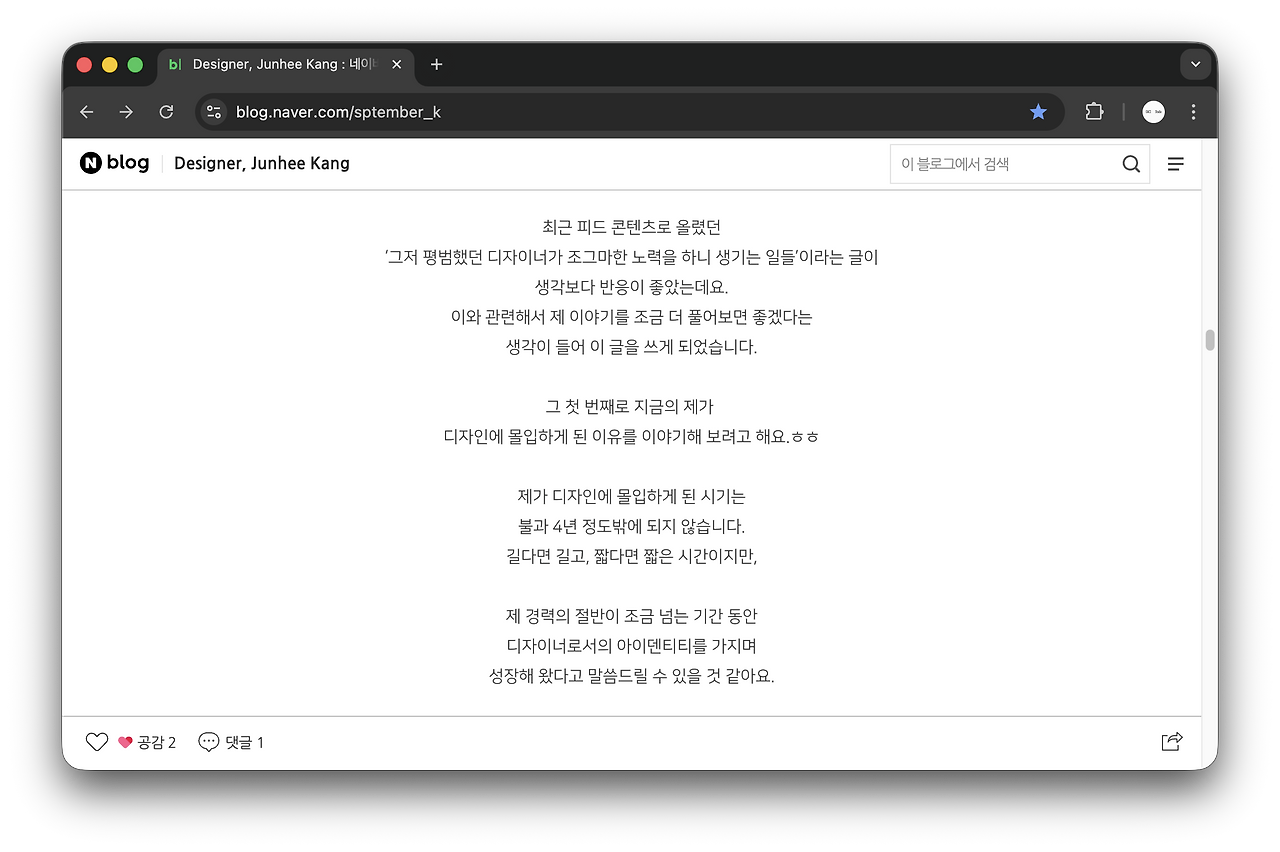Screen dimensions: 1280x852
Task: Open the tab search chevron dropdown
Action: (x=1195, y=63)
